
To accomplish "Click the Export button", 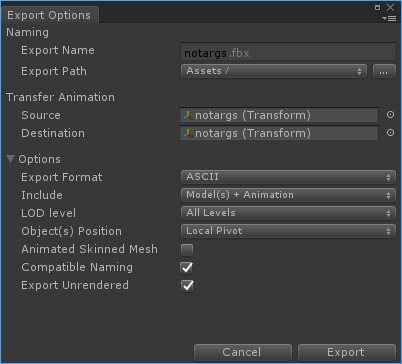I will point(347,352).
